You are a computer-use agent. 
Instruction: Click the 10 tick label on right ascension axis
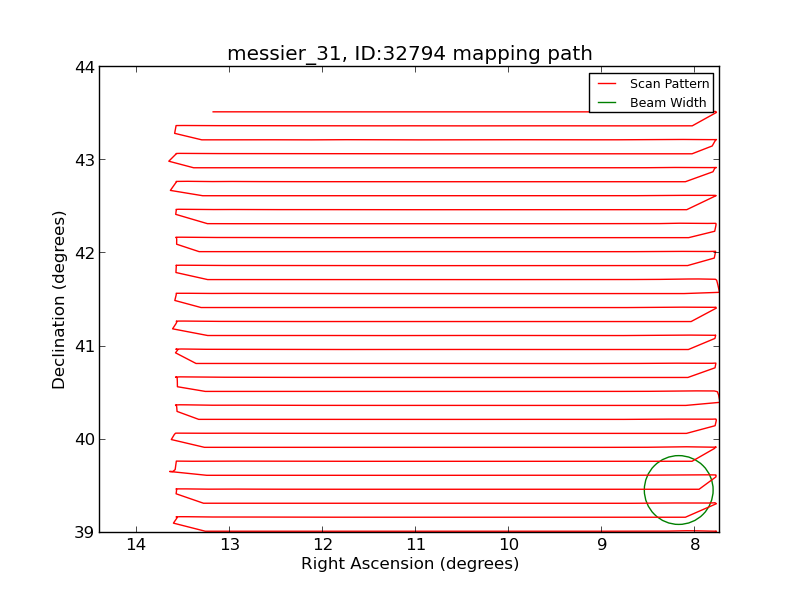(508, 545)
